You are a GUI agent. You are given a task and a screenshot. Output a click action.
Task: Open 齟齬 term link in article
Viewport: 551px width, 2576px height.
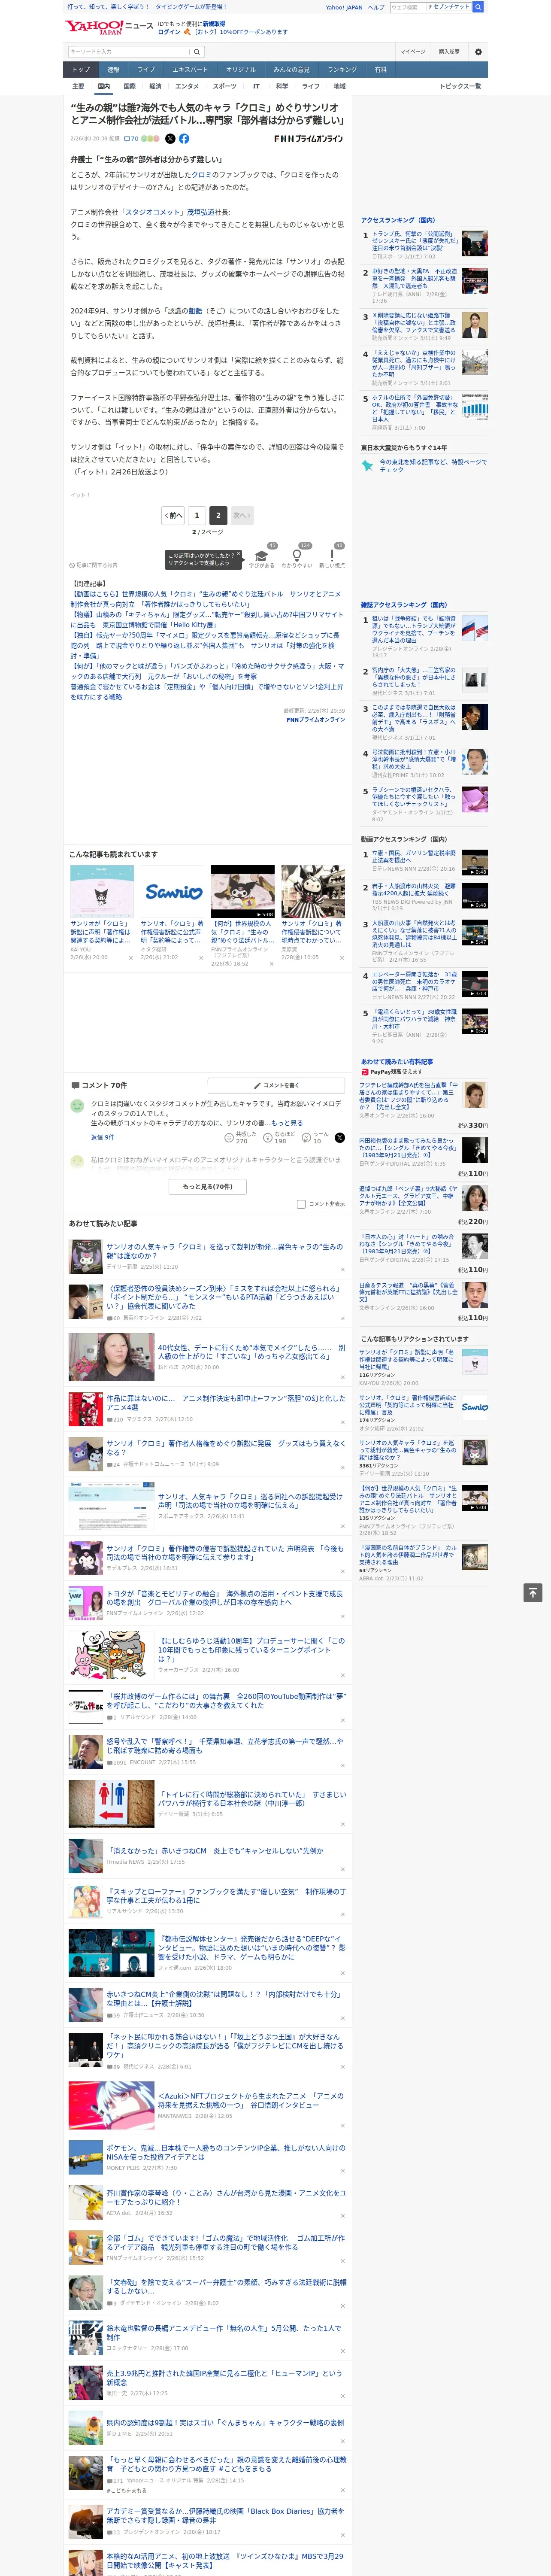point(195,310)
